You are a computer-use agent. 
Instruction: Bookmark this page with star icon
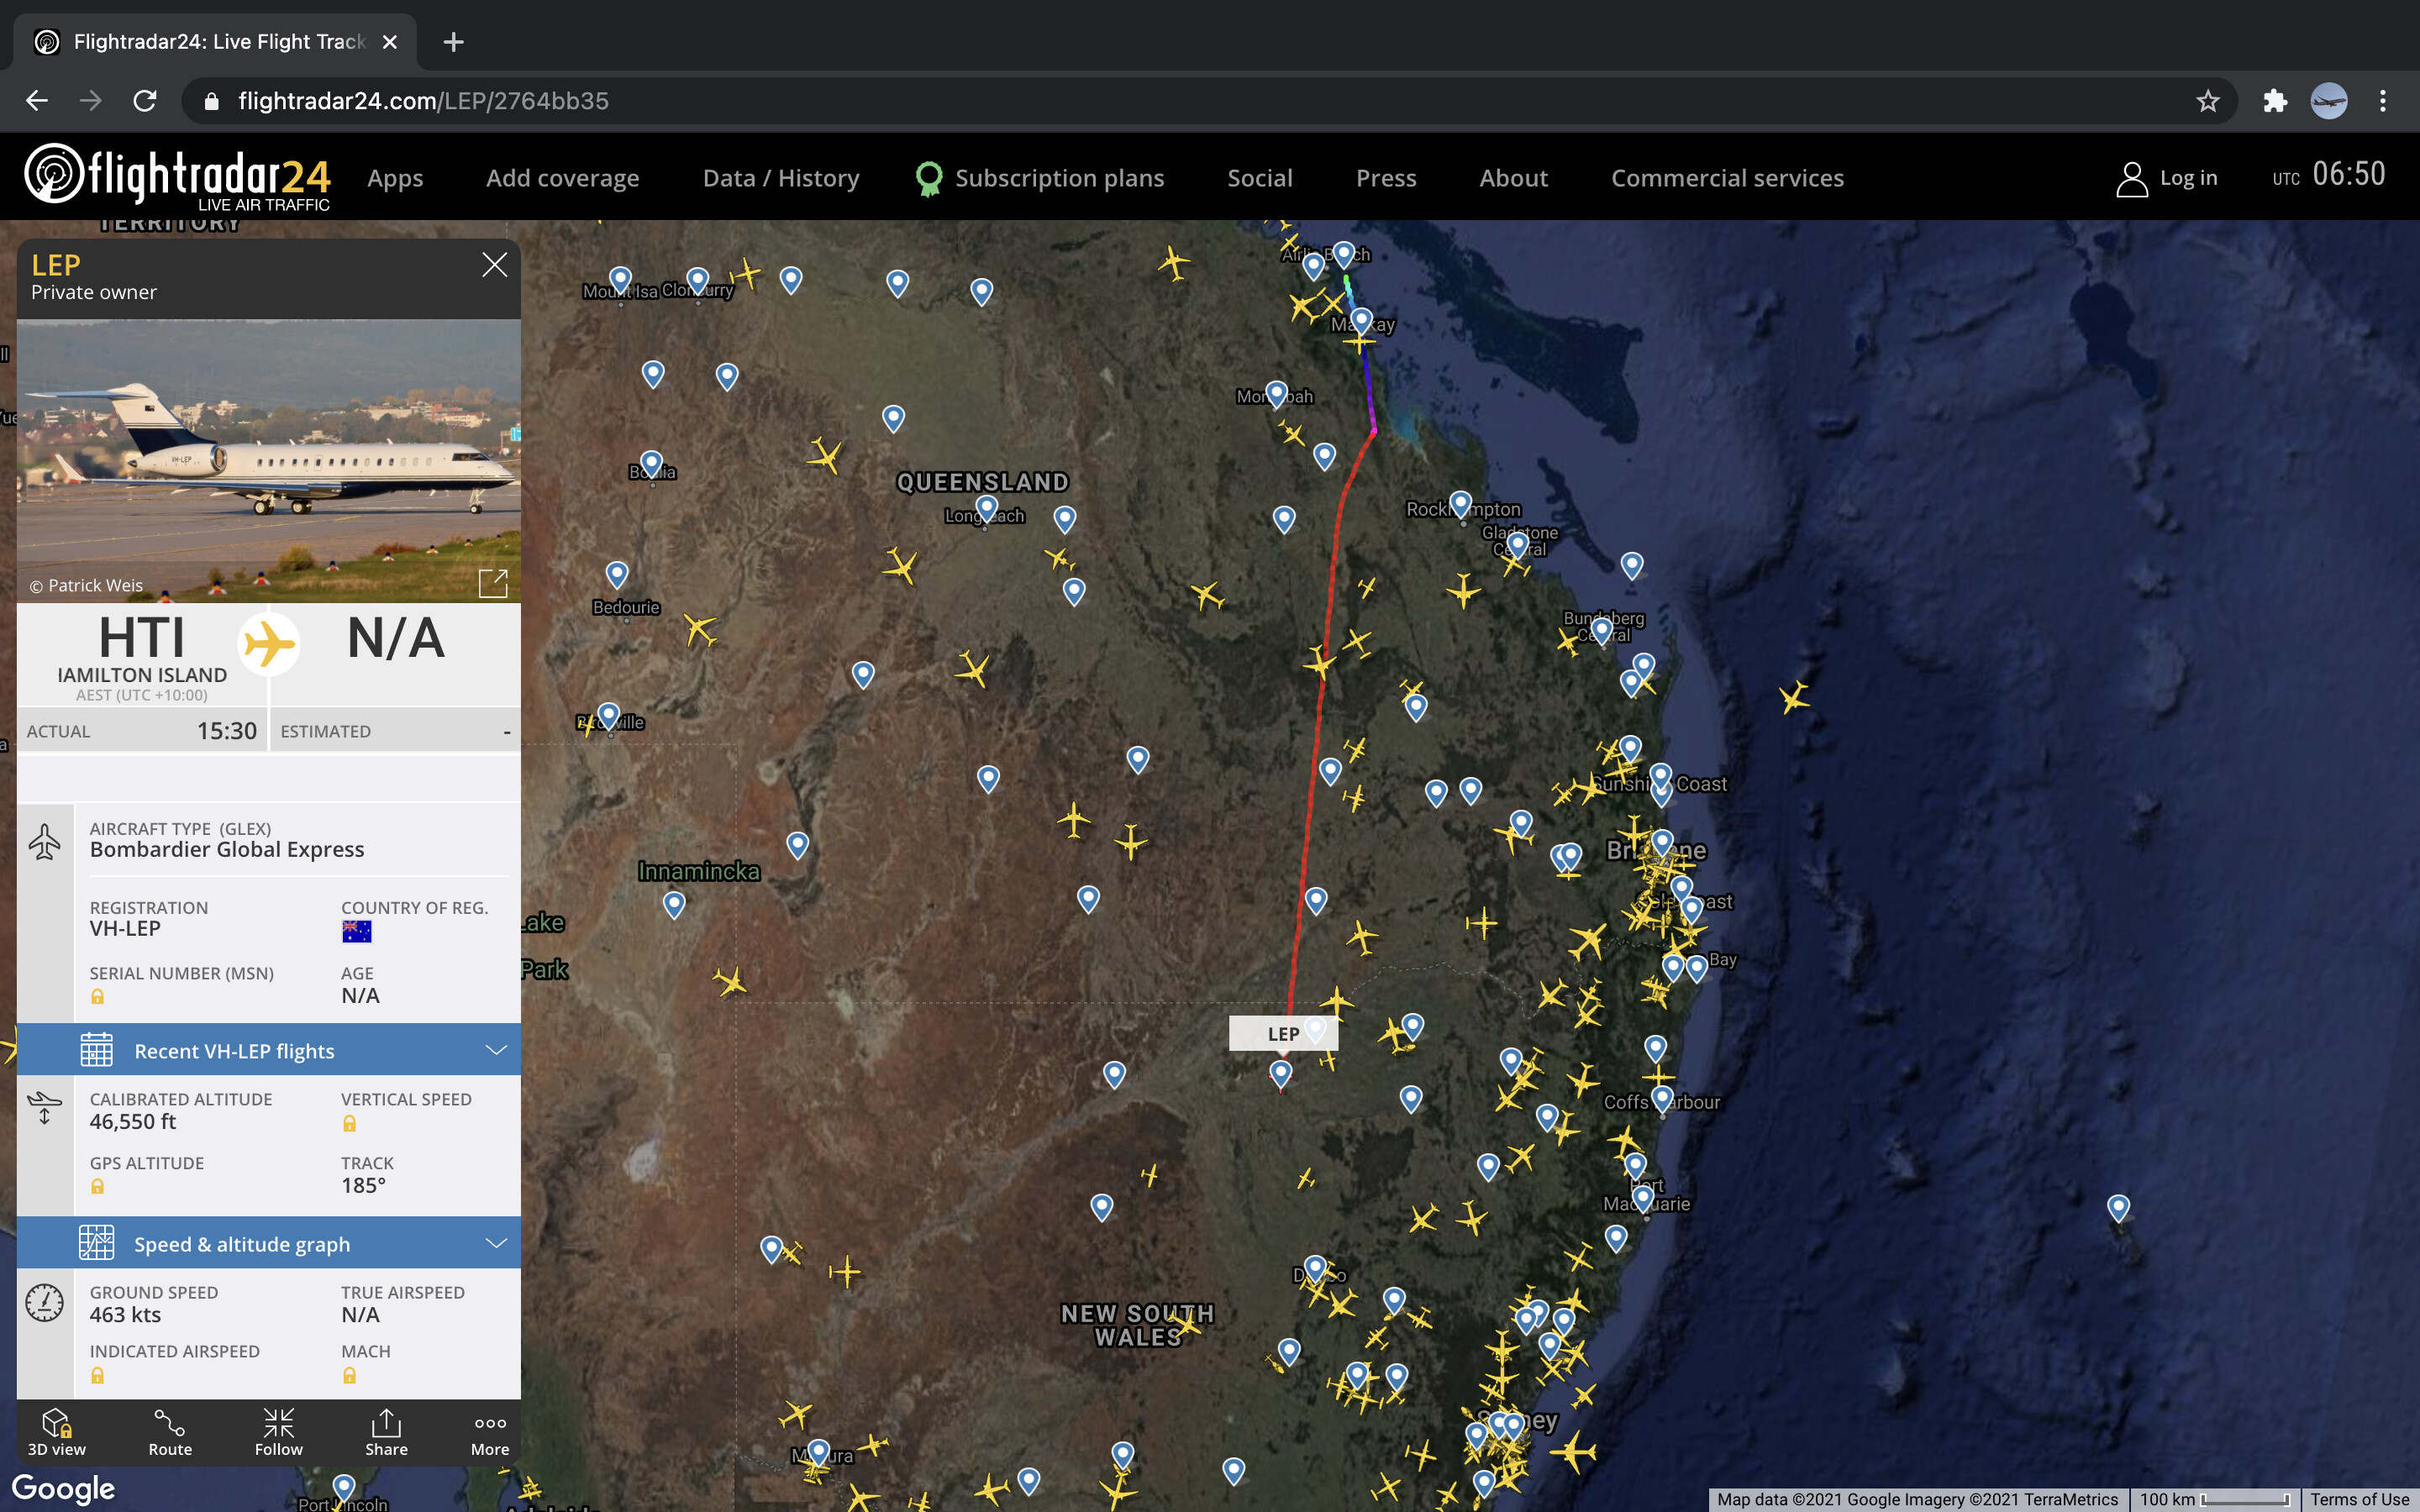(x=2207, y=101)
